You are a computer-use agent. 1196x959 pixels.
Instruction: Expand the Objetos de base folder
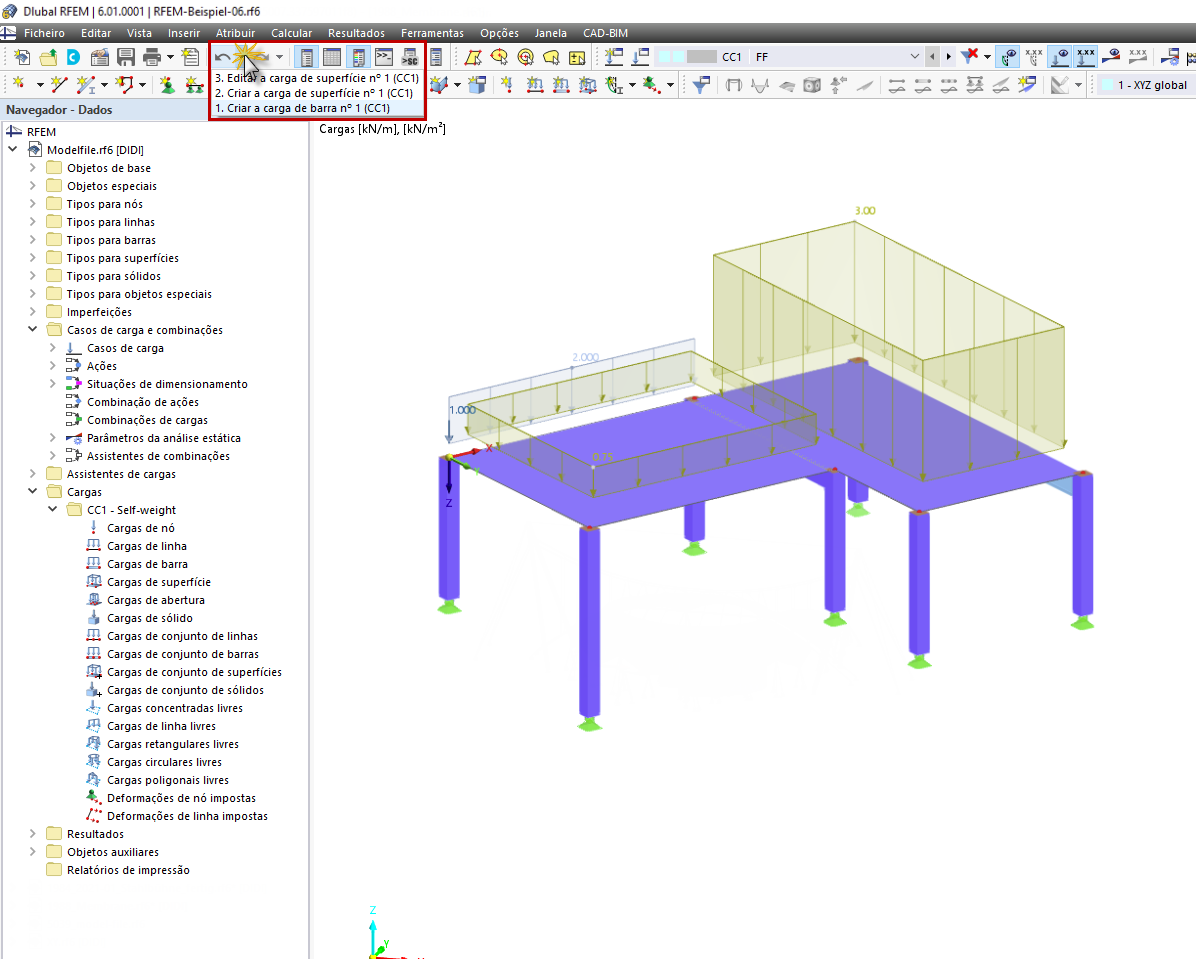point(33,167)
